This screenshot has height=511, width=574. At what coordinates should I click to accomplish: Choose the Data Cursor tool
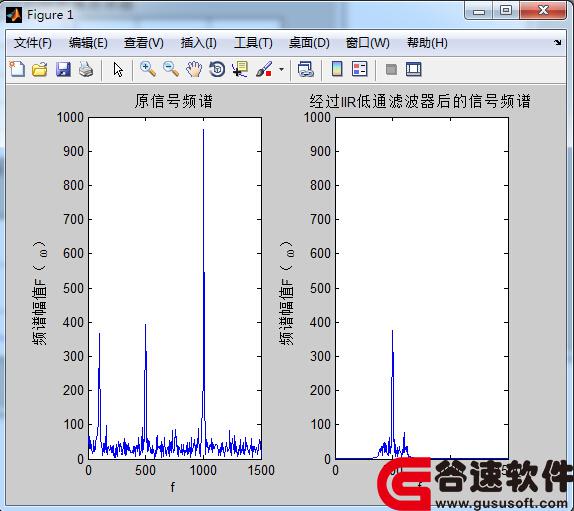pos(240,69)
